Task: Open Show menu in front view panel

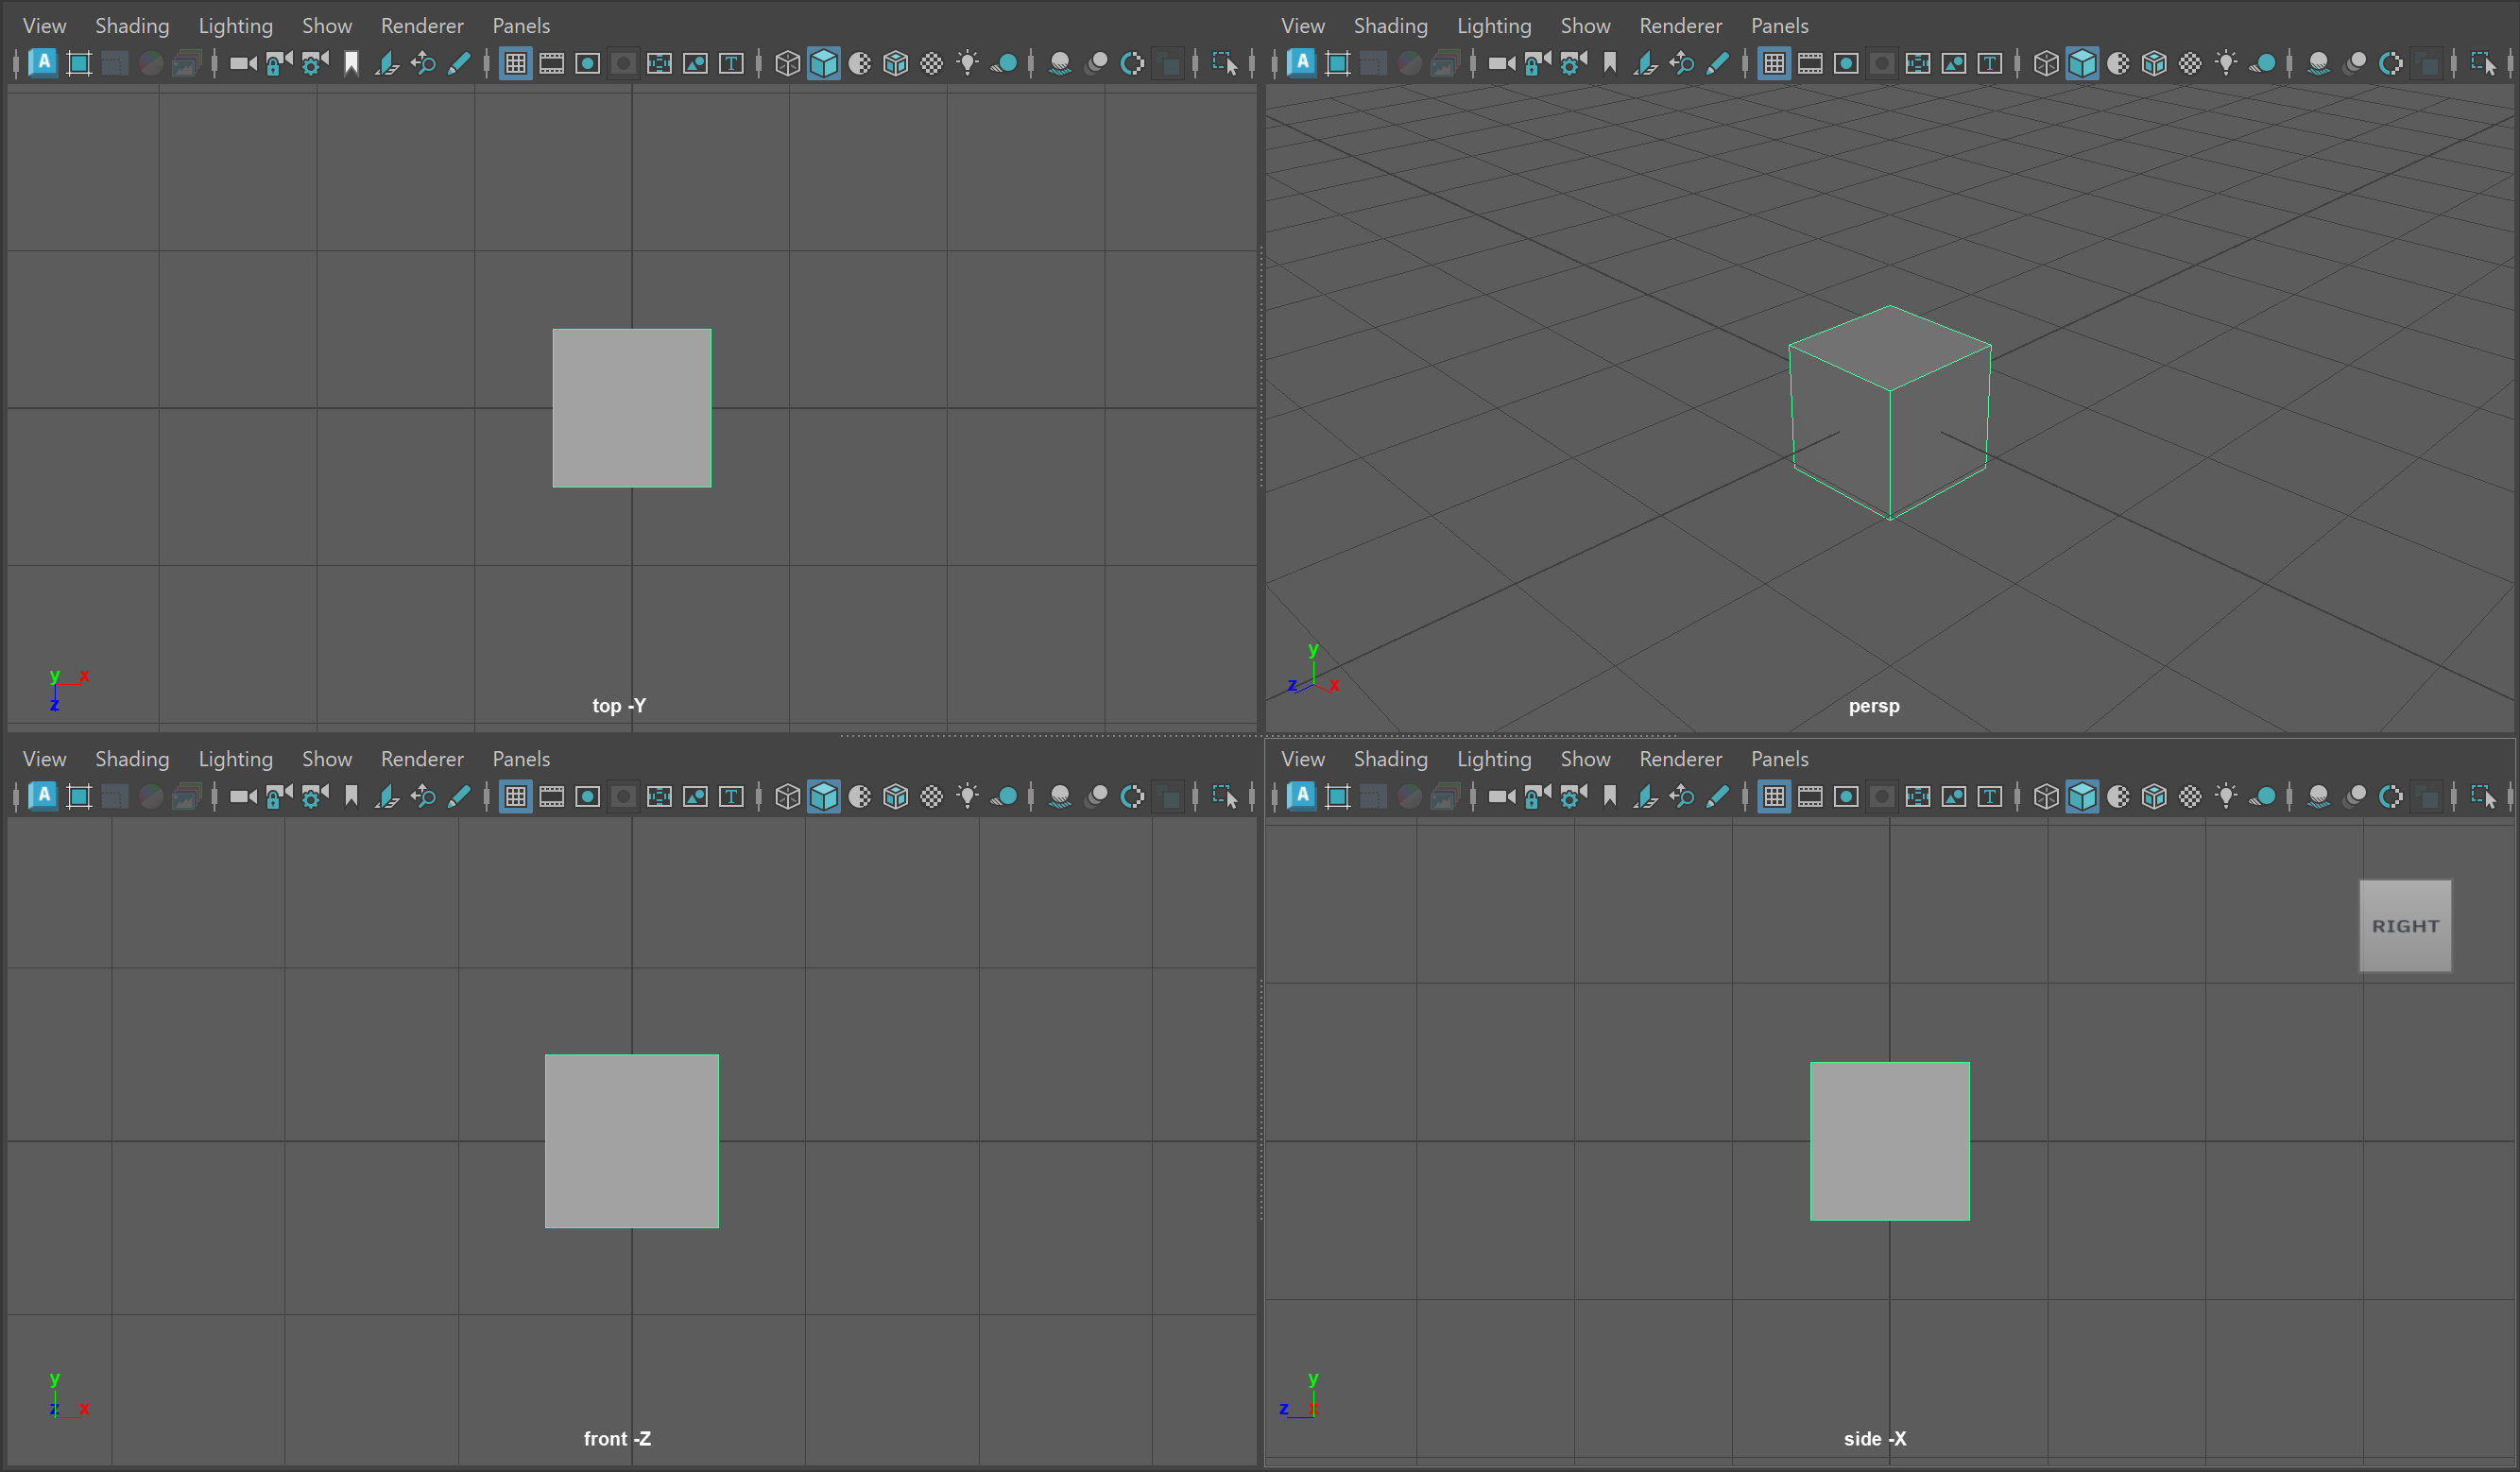Action: [326, 759]
